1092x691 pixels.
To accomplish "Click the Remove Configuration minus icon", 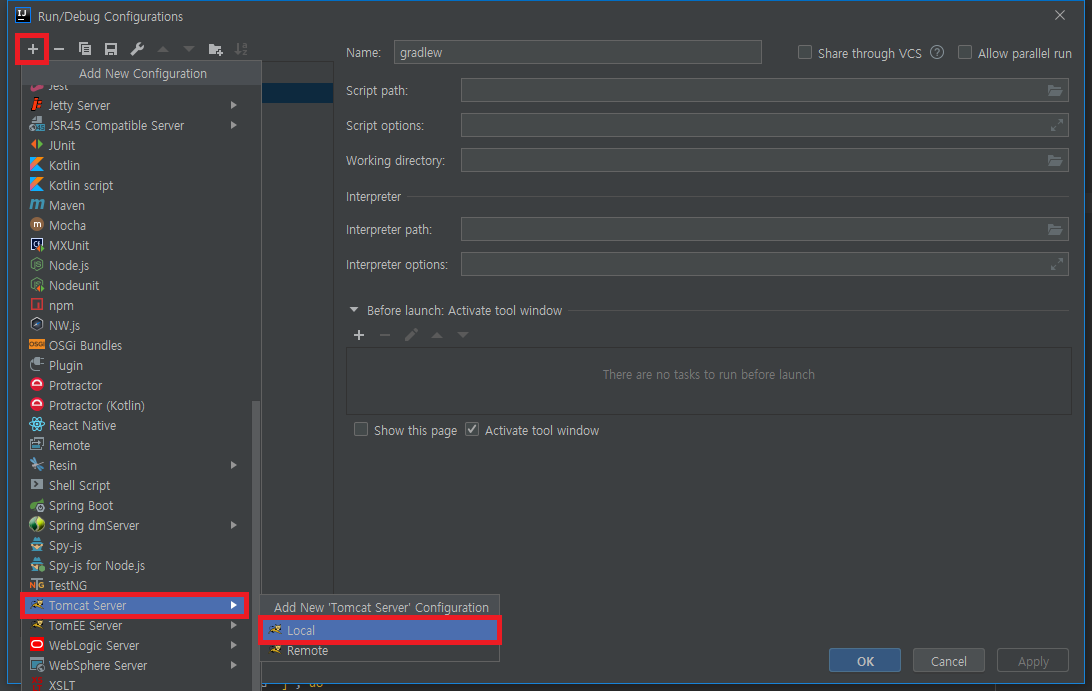I will tap(59, 49).
